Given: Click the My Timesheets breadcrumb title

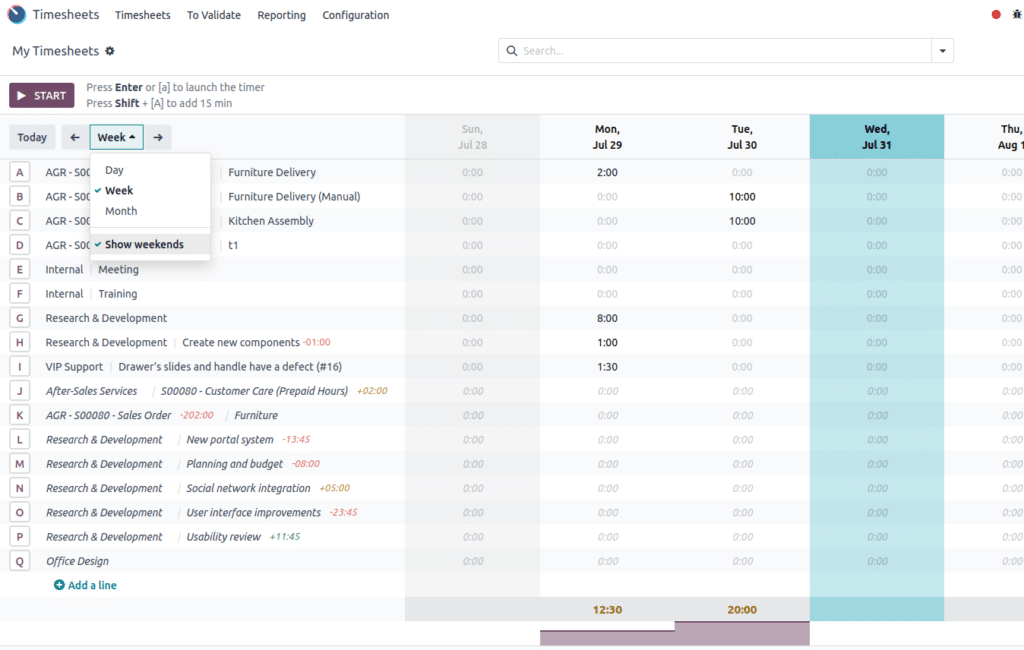Looking at the screenshot, I should [x=56, y=51].
